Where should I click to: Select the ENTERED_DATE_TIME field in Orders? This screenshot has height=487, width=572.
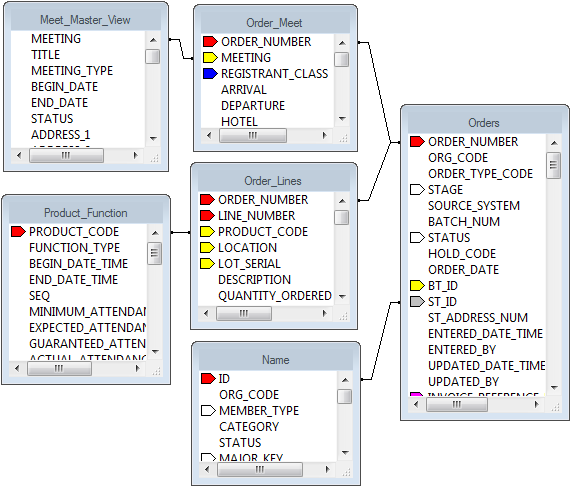pos(486,334)
